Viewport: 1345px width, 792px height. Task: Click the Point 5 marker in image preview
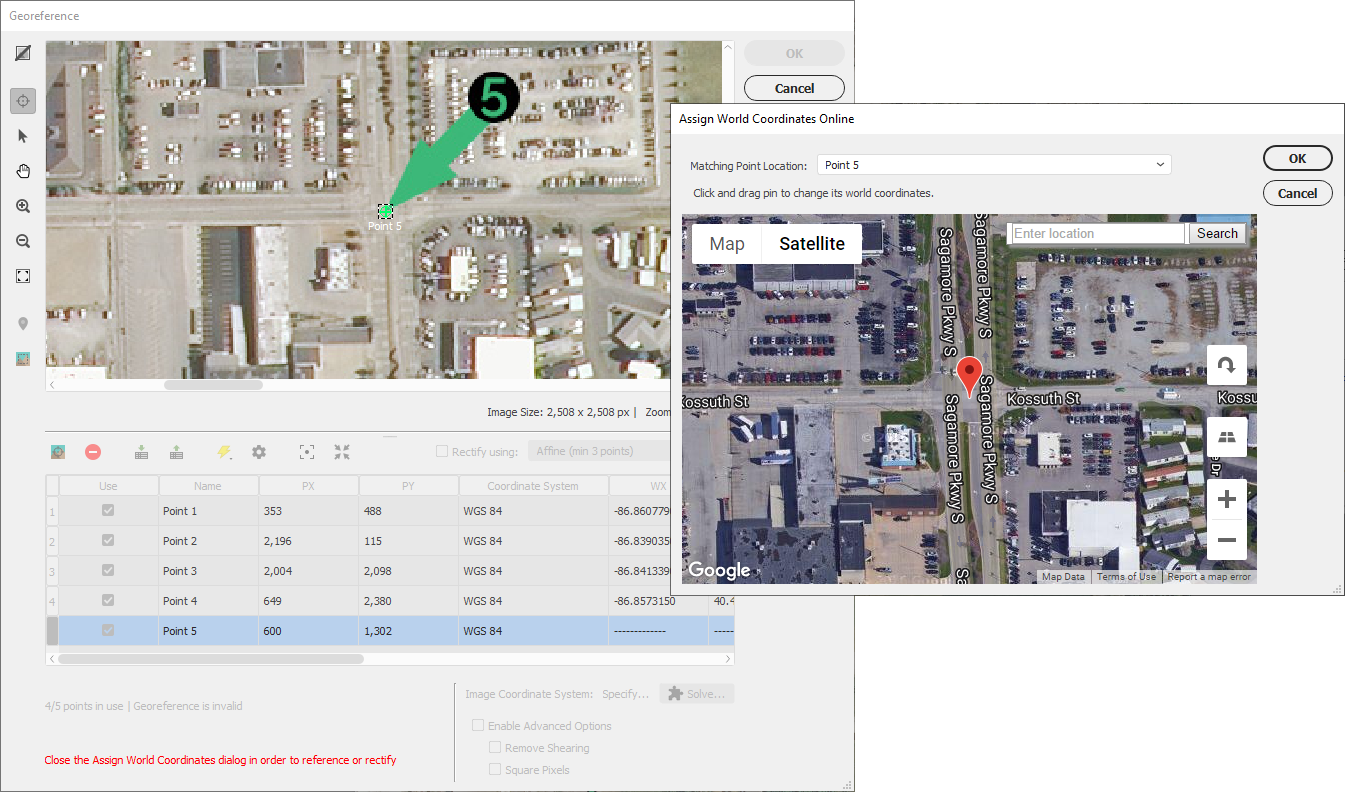pyautogui.click(x=386, y=211)
